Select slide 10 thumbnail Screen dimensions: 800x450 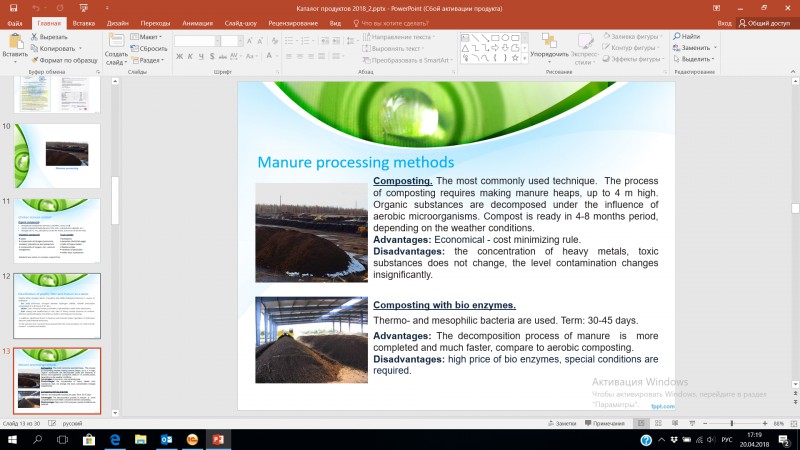tap(57, 156)
